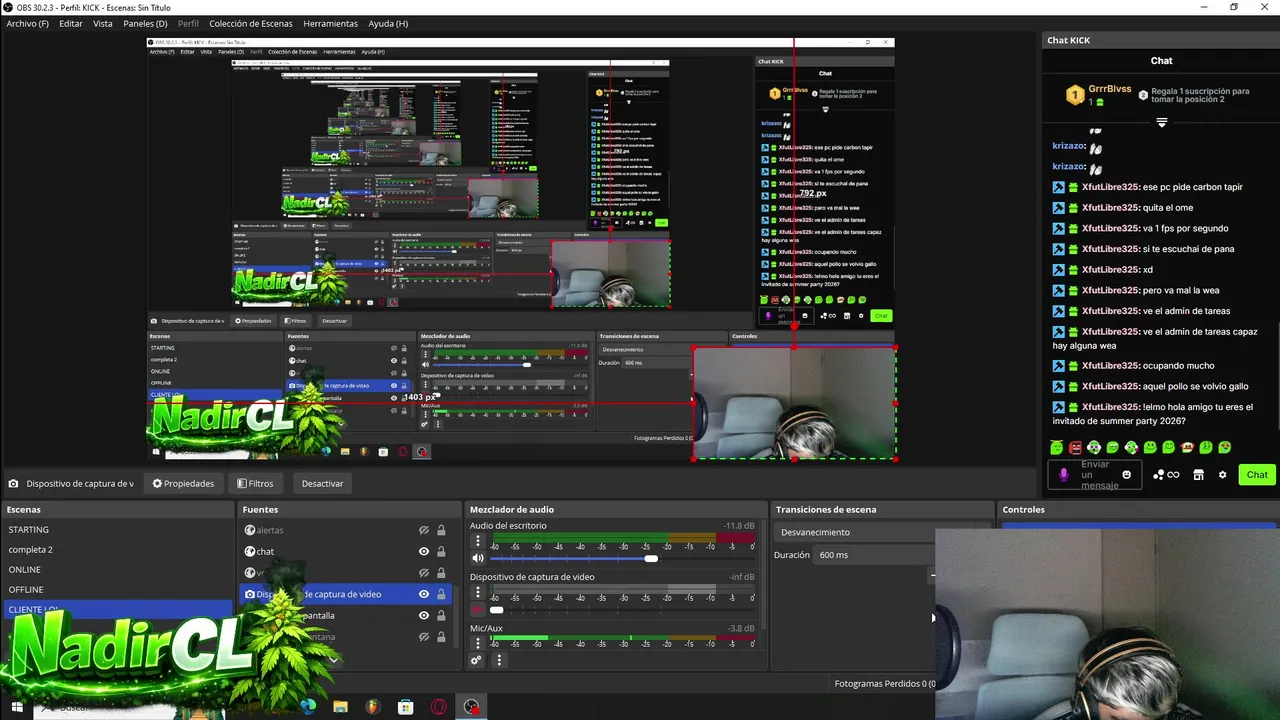Screen dimensions: 1280x720
Task: Toggle lock on the pantalla source
Action: [441, 615]
